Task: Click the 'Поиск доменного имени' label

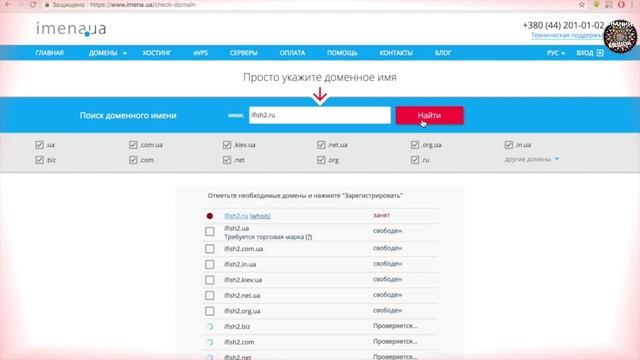Action: click(x=128, y=116)
